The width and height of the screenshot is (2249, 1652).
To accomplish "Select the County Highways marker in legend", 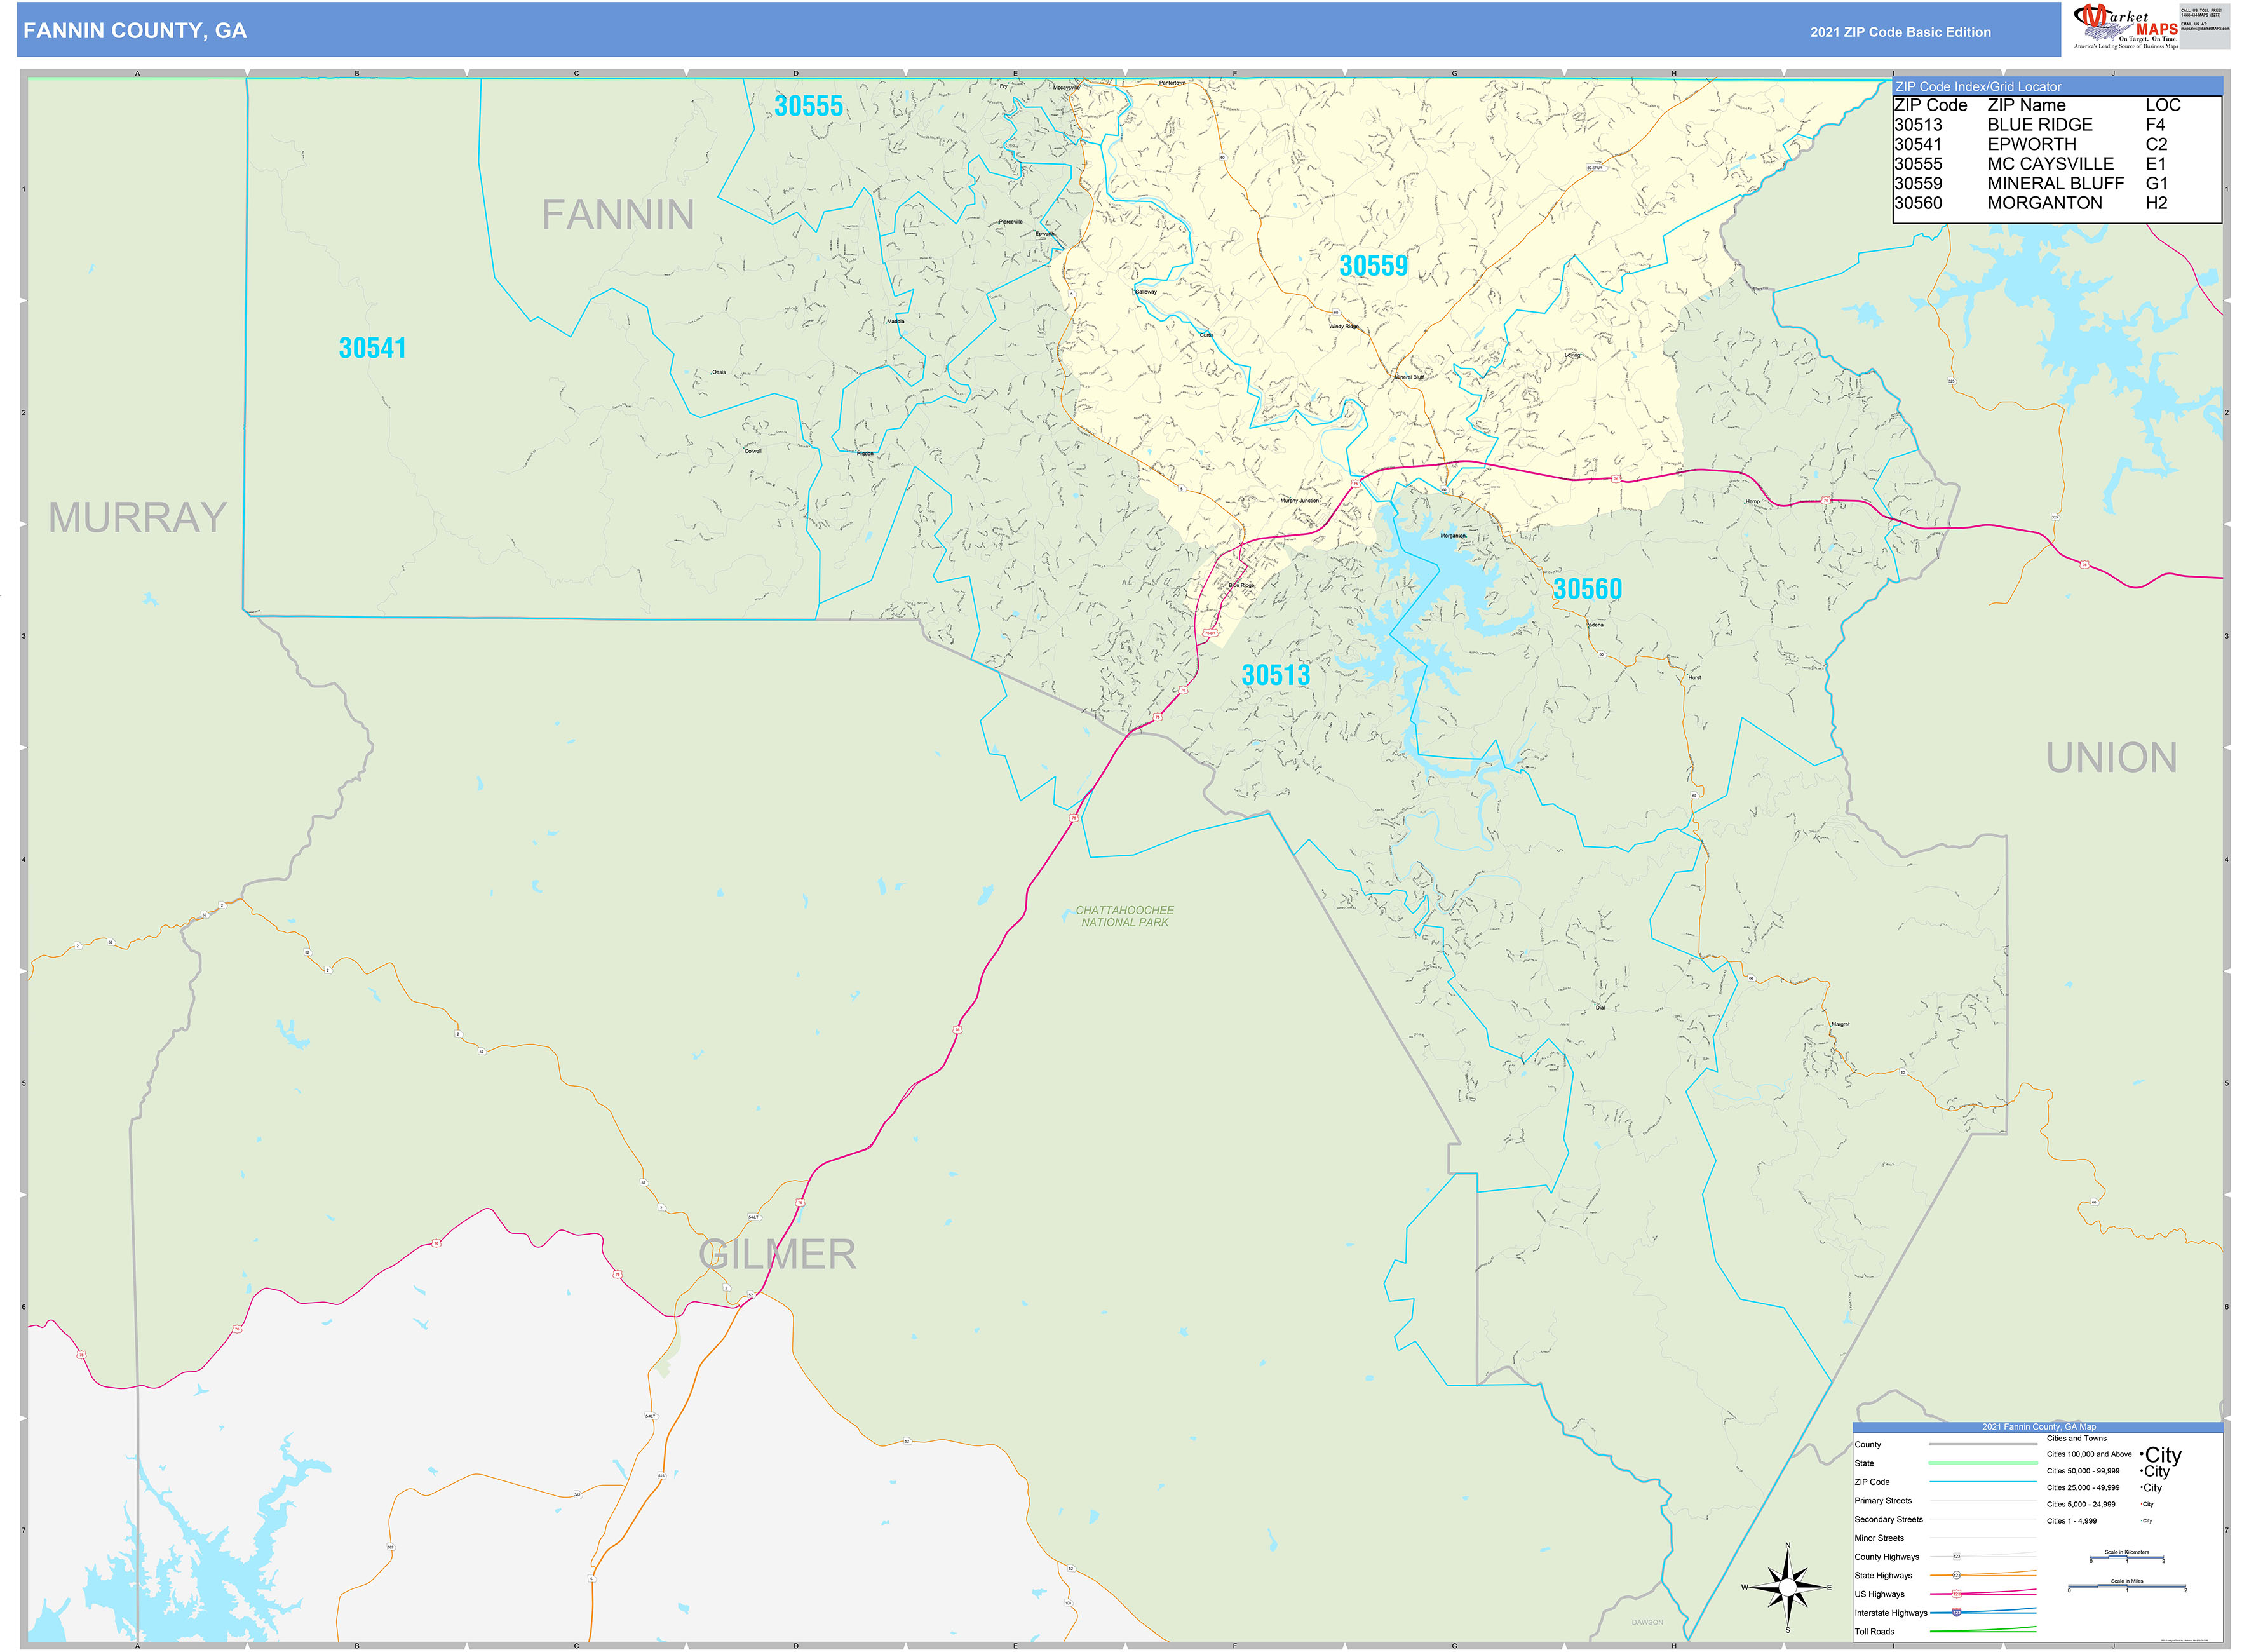I will pos(1958,1557).
